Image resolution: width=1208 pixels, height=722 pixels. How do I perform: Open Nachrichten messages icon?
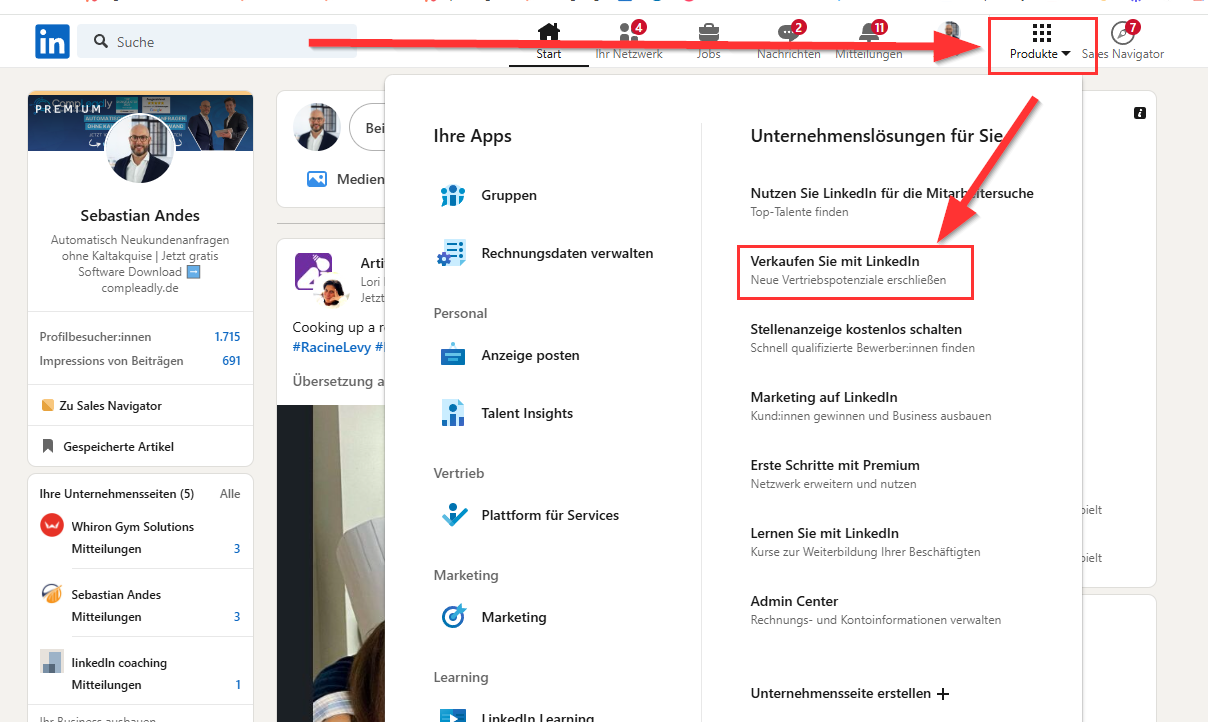point(788,33)
